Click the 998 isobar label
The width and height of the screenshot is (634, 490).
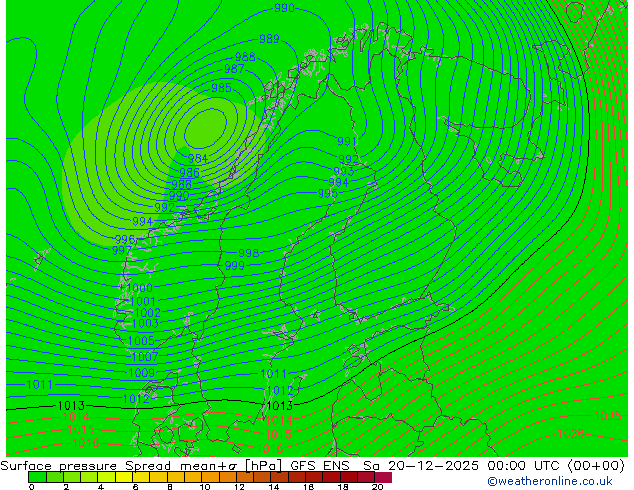249,253
